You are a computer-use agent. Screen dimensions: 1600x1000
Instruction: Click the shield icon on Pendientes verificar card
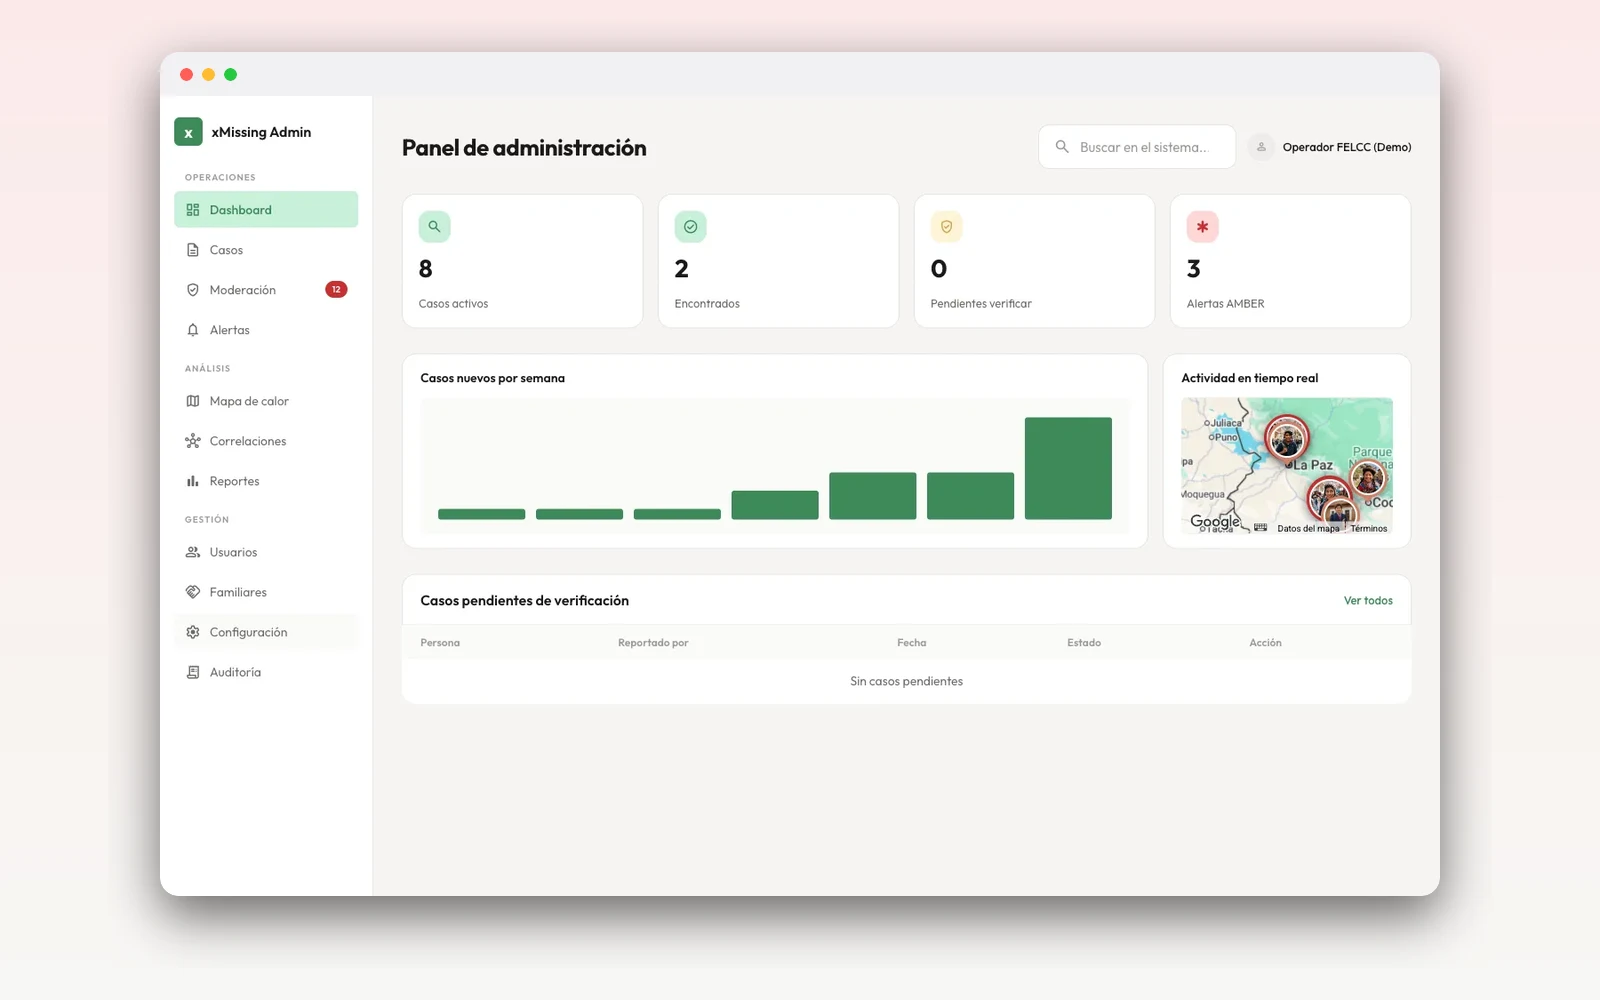coord(946,227)
